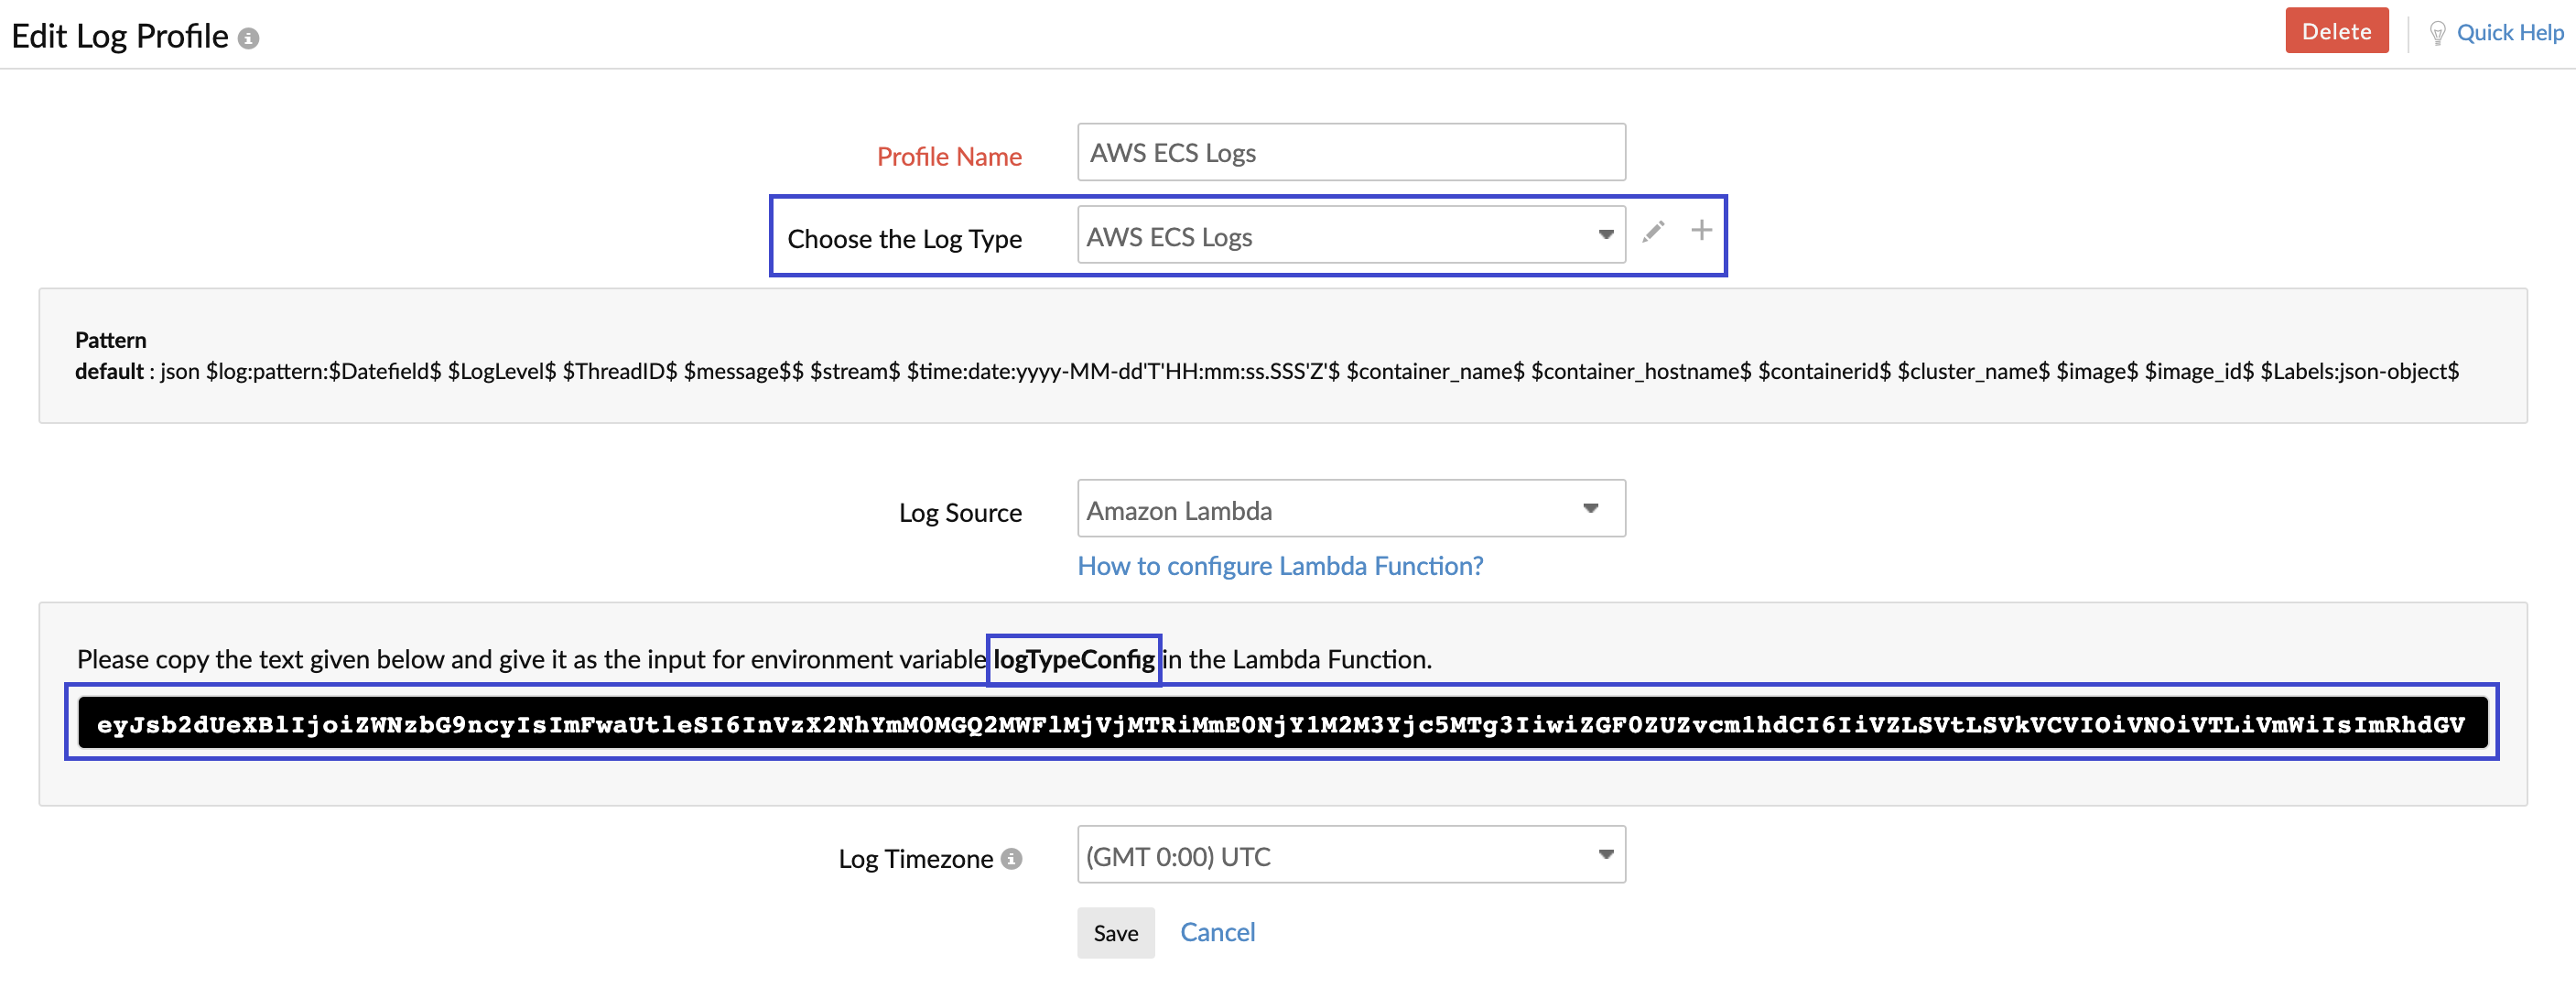Click the Cancel link
2576x987 pixels.
[x=1217, y=932]
